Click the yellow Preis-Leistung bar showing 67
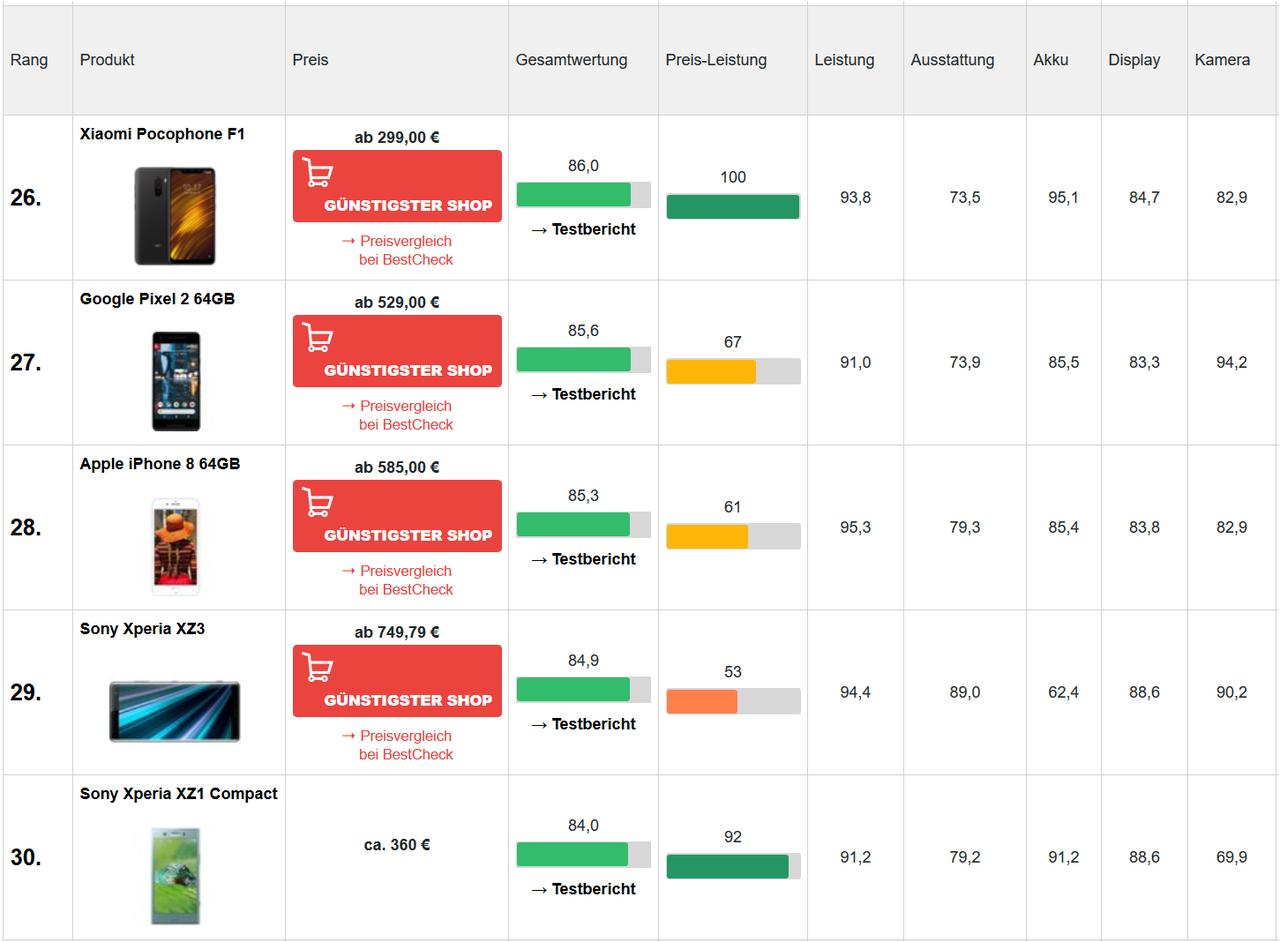The width and height of the screenshot is (1280, 942). coord(733,371)
